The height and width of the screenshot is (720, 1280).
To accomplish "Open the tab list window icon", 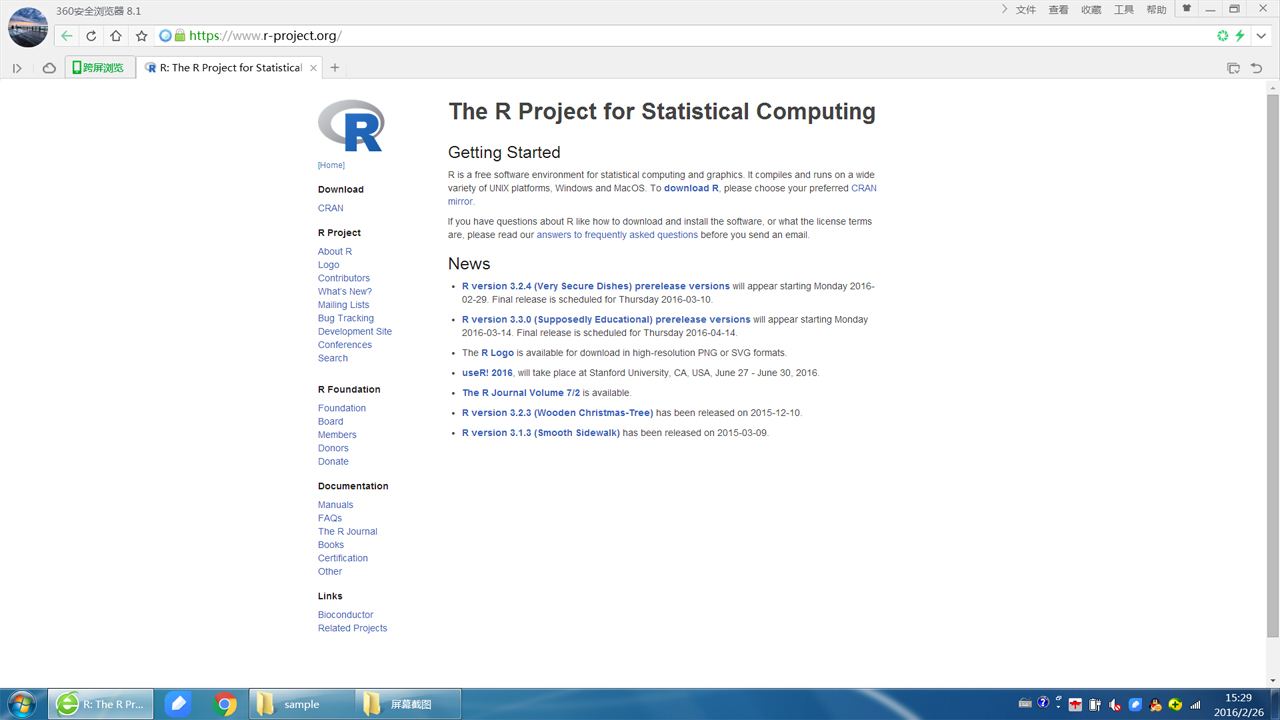I will pyautogui.click(x=1233, y=68).
